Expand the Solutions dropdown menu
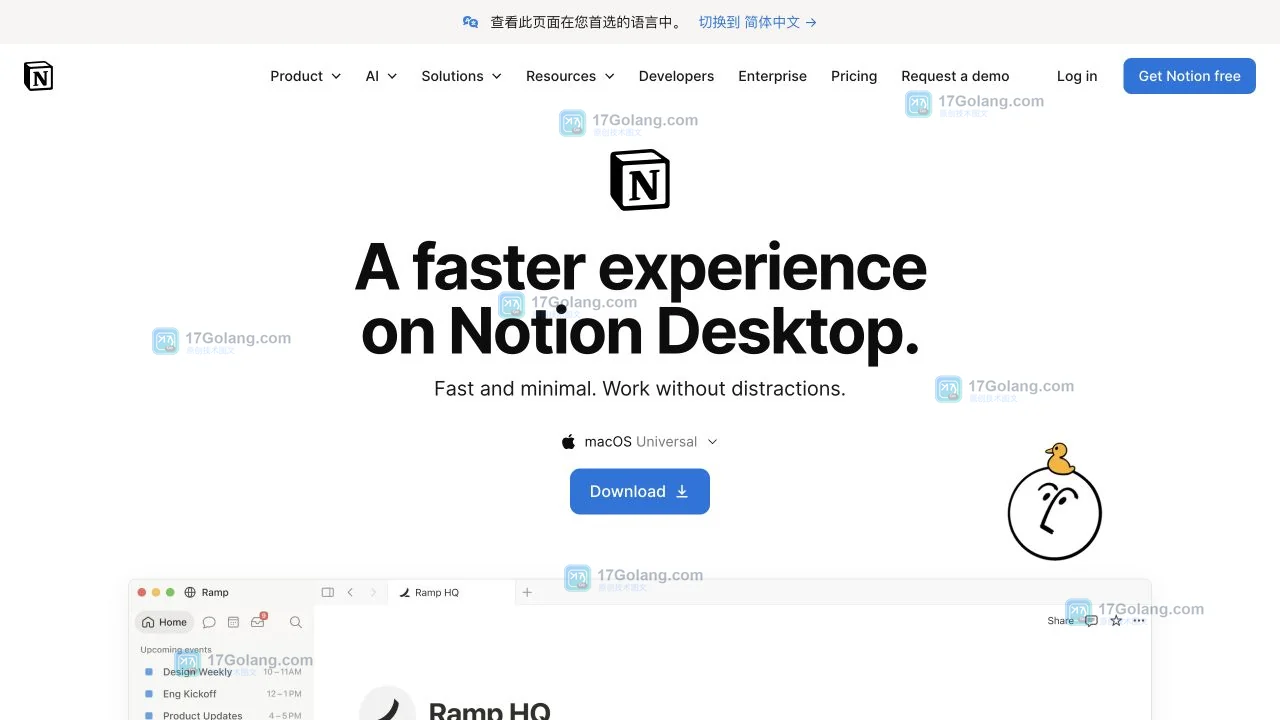The height and width of the screenshot is (720, 1280). (461, 76)
